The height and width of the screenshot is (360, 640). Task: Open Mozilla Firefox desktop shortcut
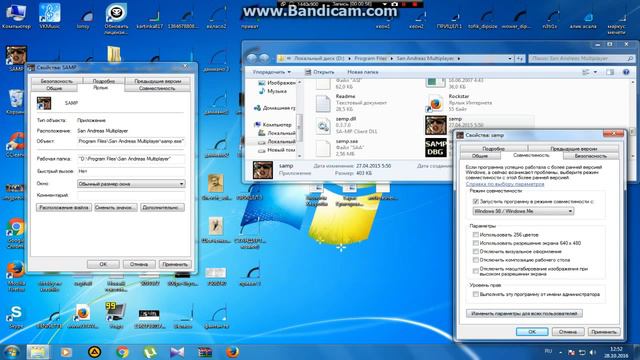point(16,277)
